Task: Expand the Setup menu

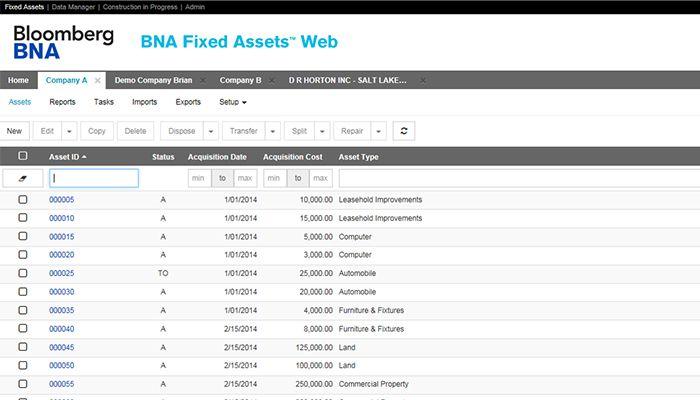Action: point(233,102)
